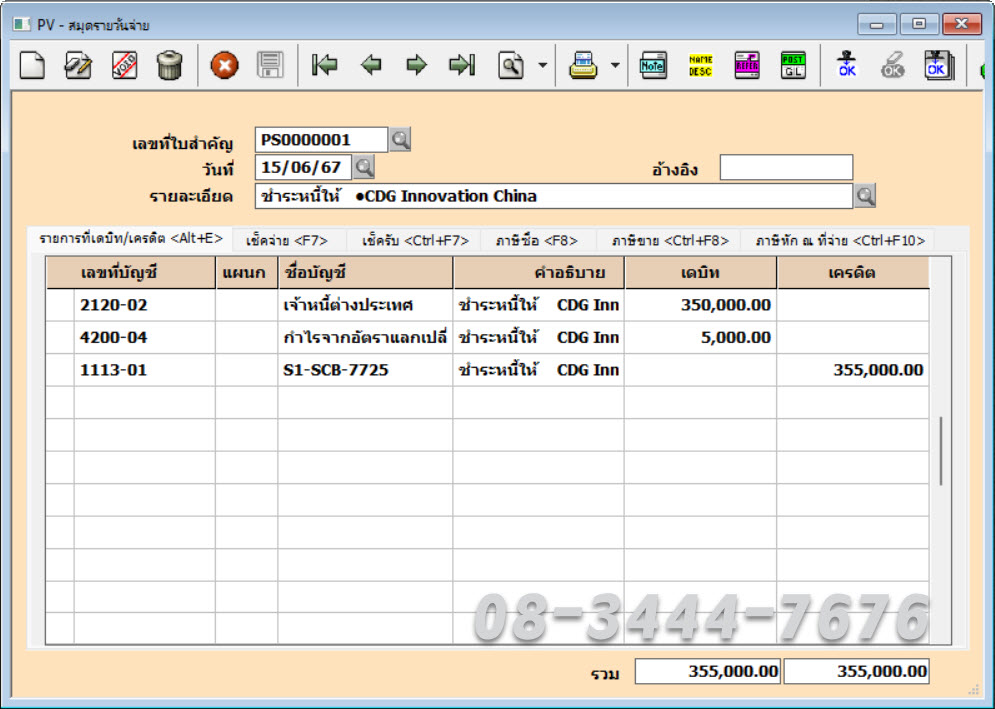Switch to the ภาษีซื้อ <F8> tab

click(x=537, y=241)
